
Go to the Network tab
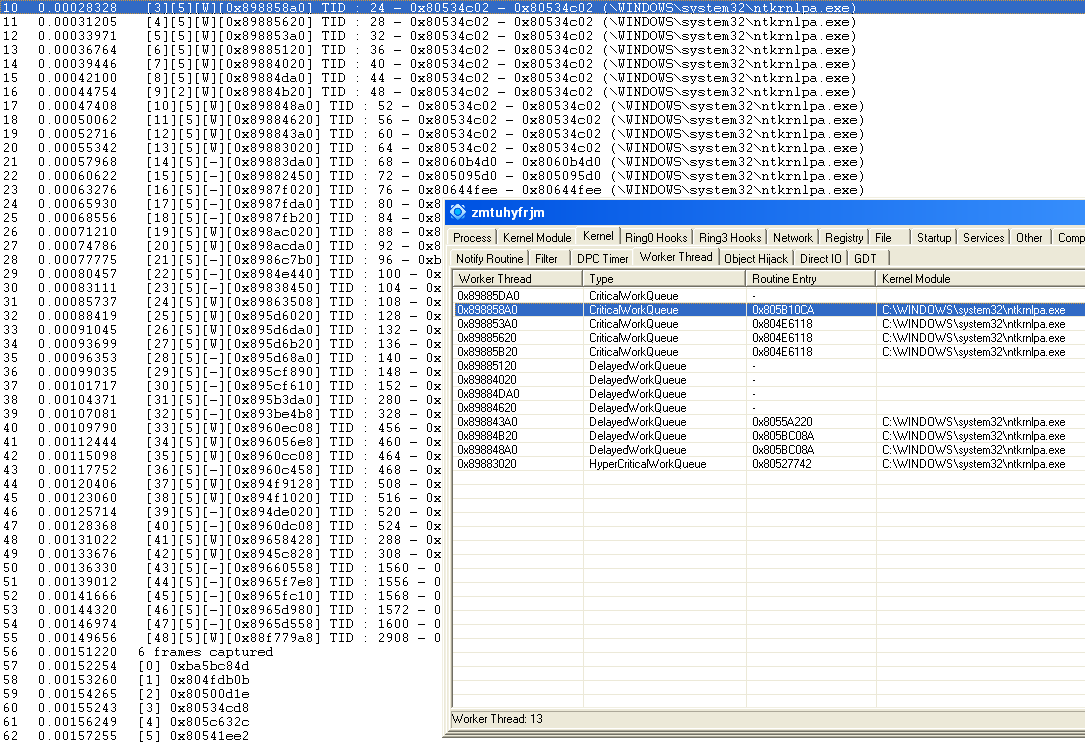793,238
